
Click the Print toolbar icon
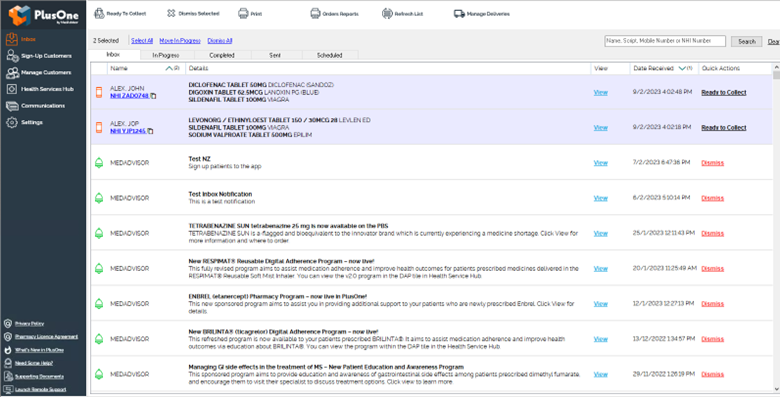(243, 13)
